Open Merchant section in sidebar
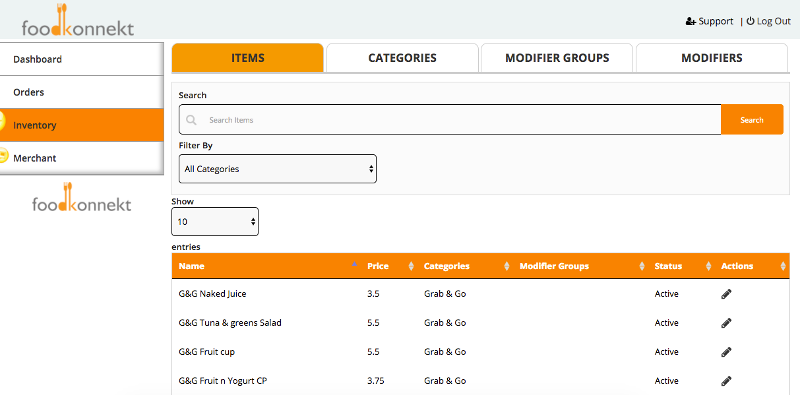Screen dimensions: 800x395 [82, 158]
